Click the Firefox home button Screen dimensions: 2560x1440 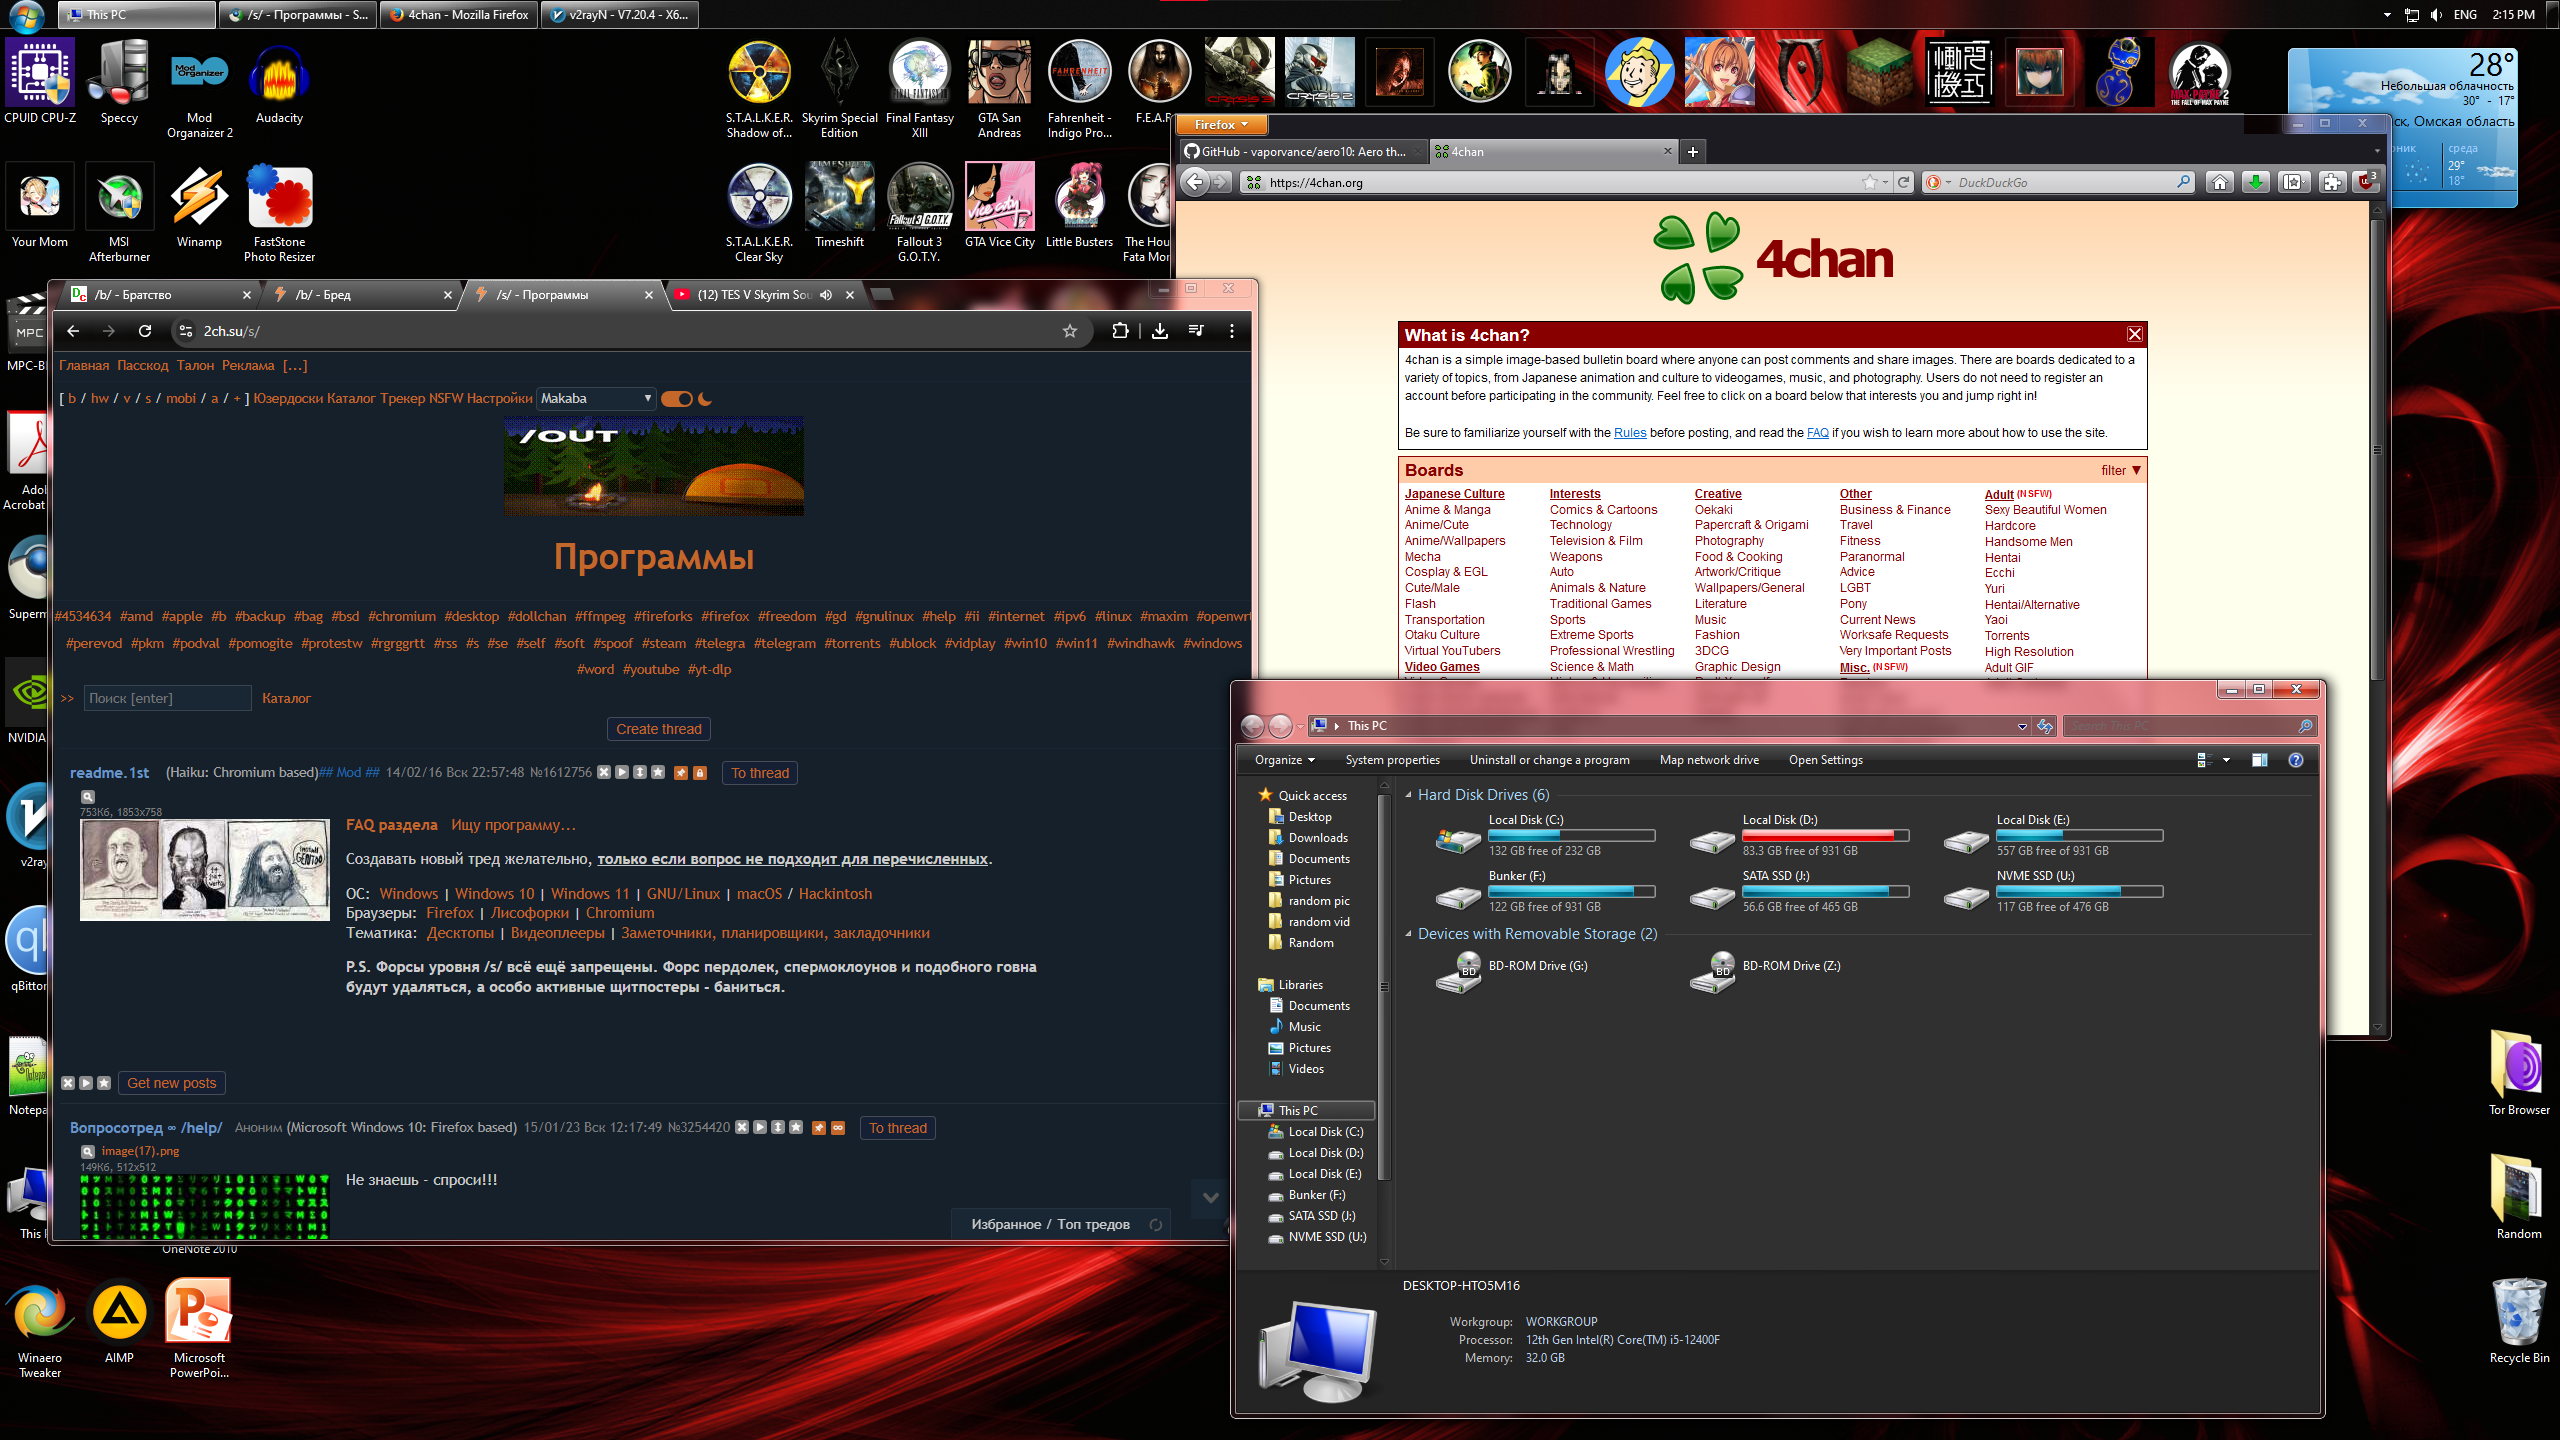click(x=2220, y=182)
